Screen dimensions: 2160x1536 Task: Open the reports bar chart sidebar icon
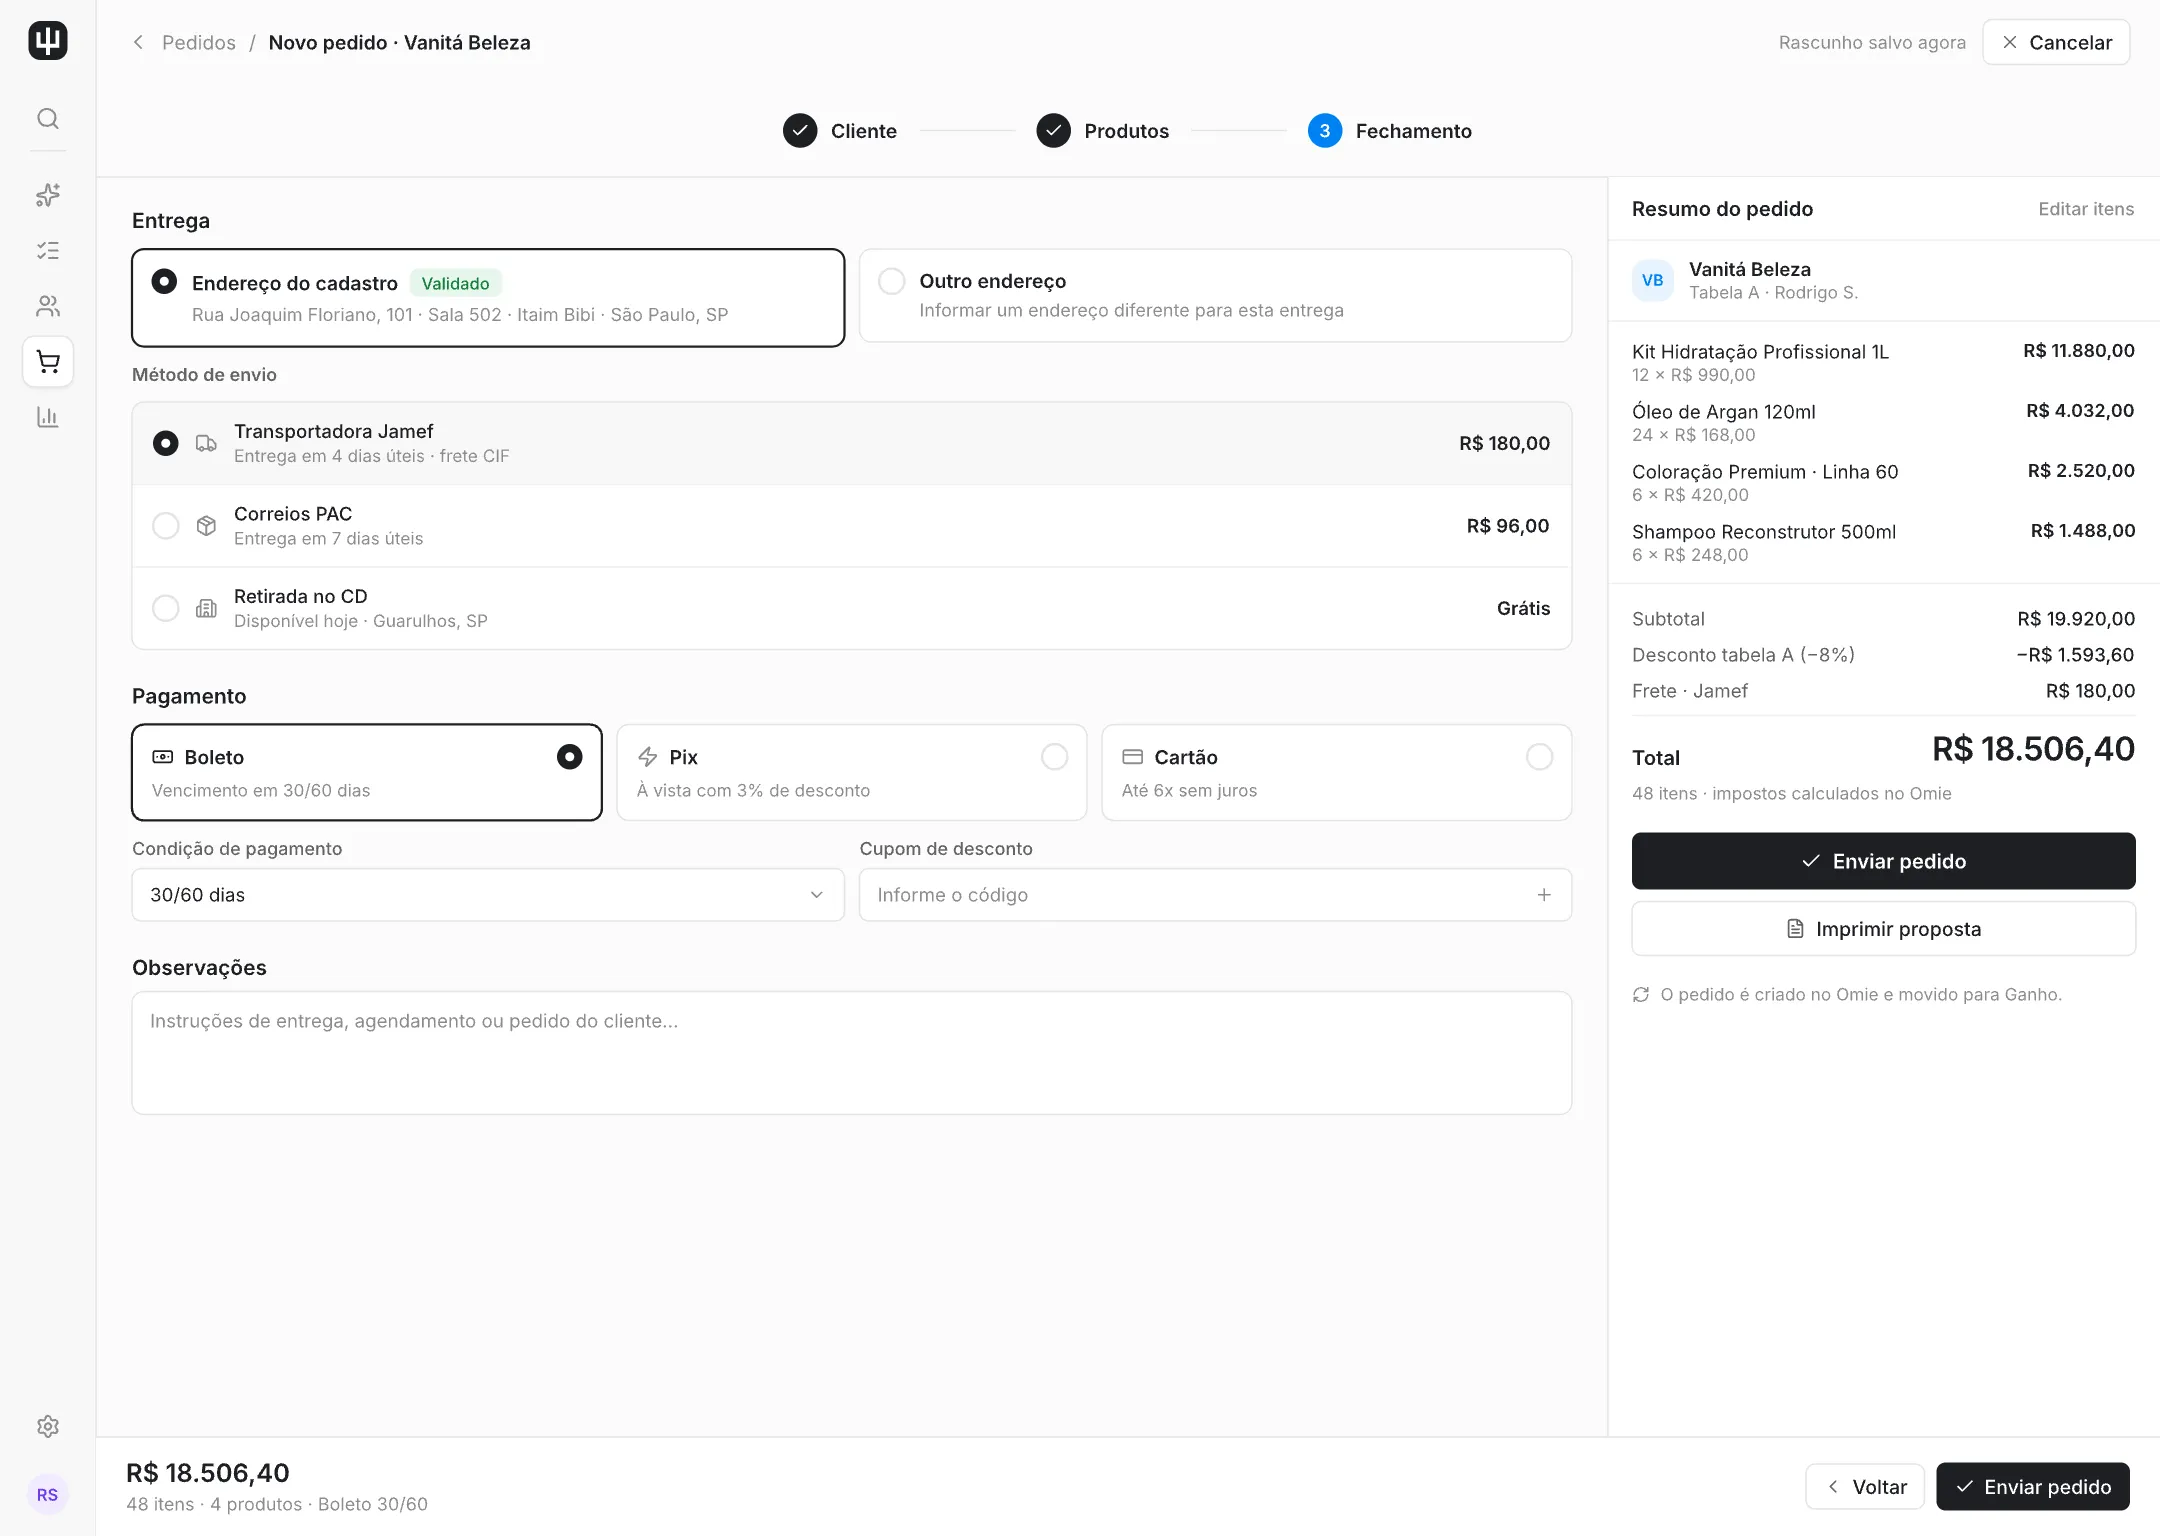[47, 417]
